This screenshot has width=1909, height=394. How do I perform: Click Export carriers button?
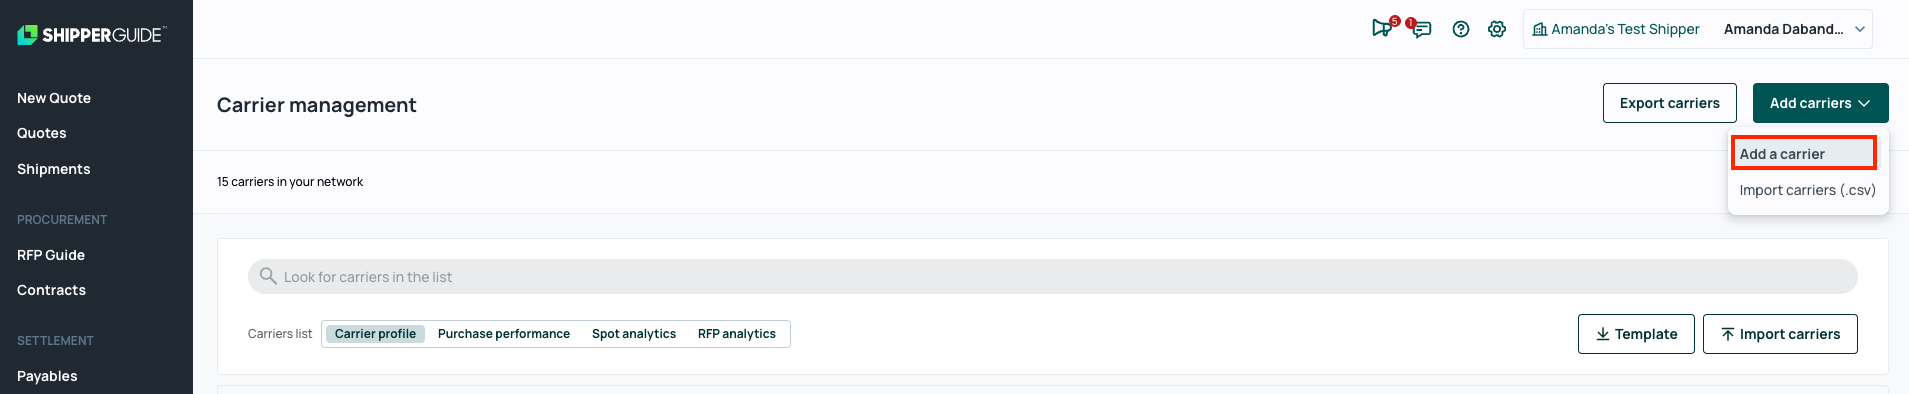(1670, 103)
